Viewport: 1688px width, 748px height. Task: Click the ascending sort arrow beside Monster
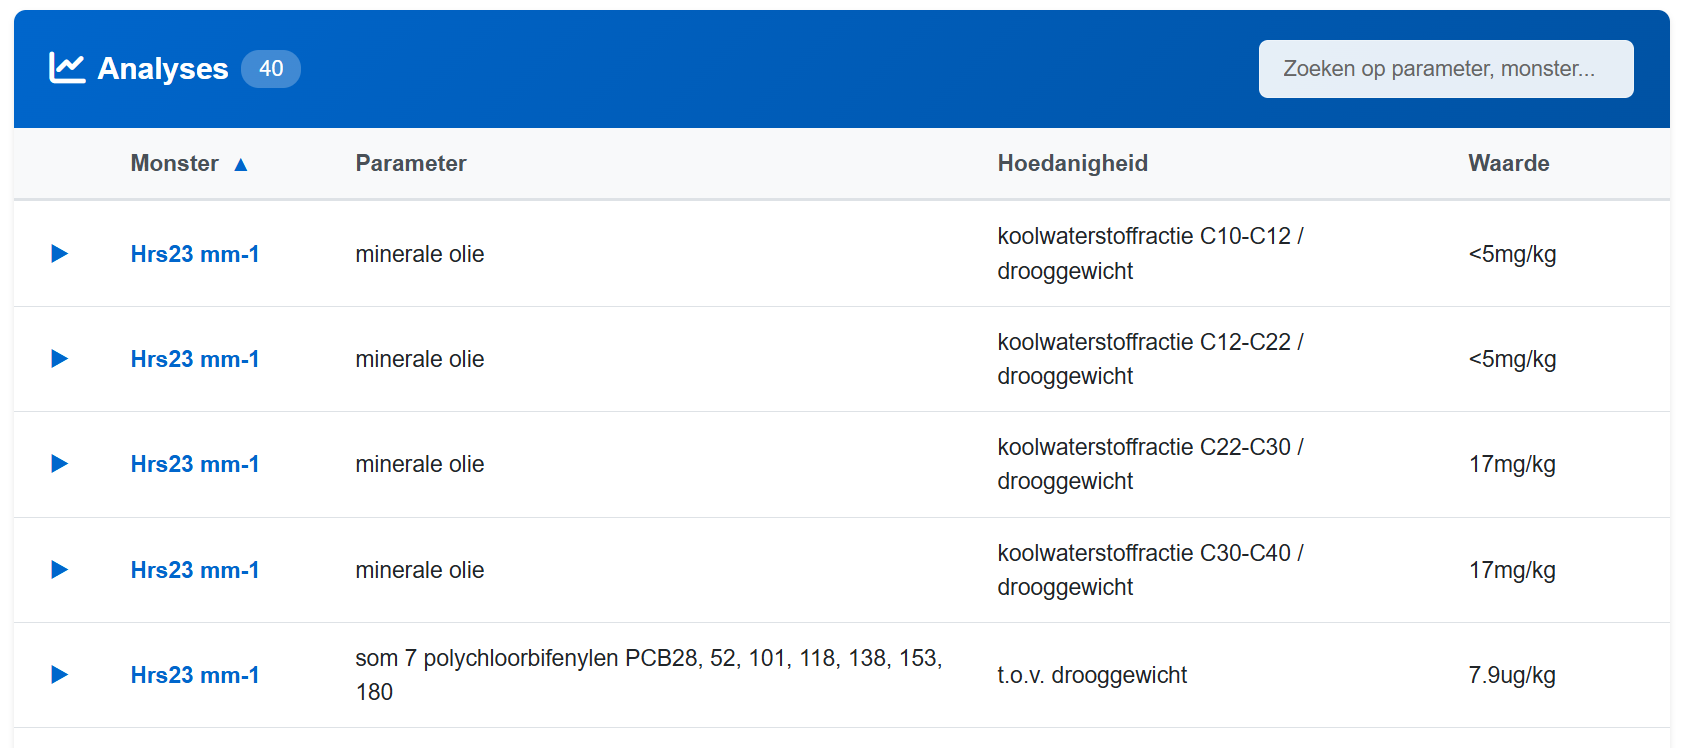241,165
